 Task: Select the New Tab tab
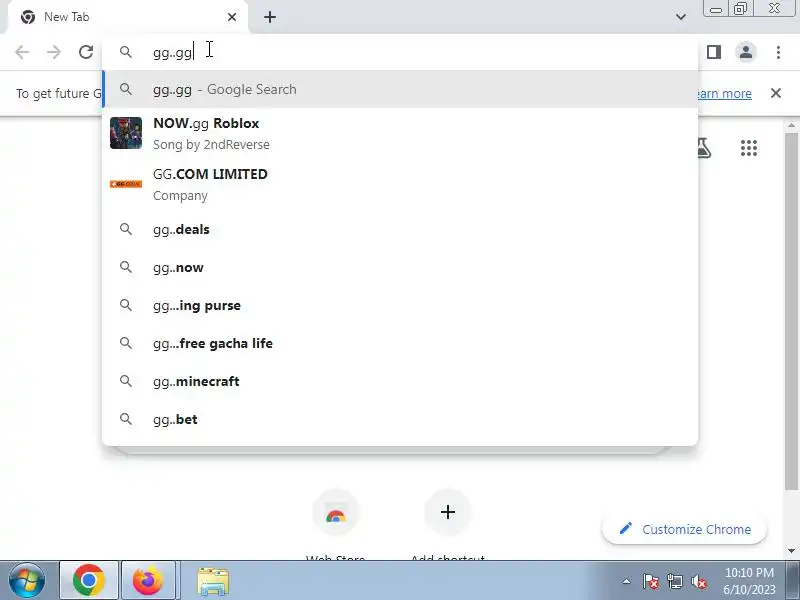coord(125,17)
